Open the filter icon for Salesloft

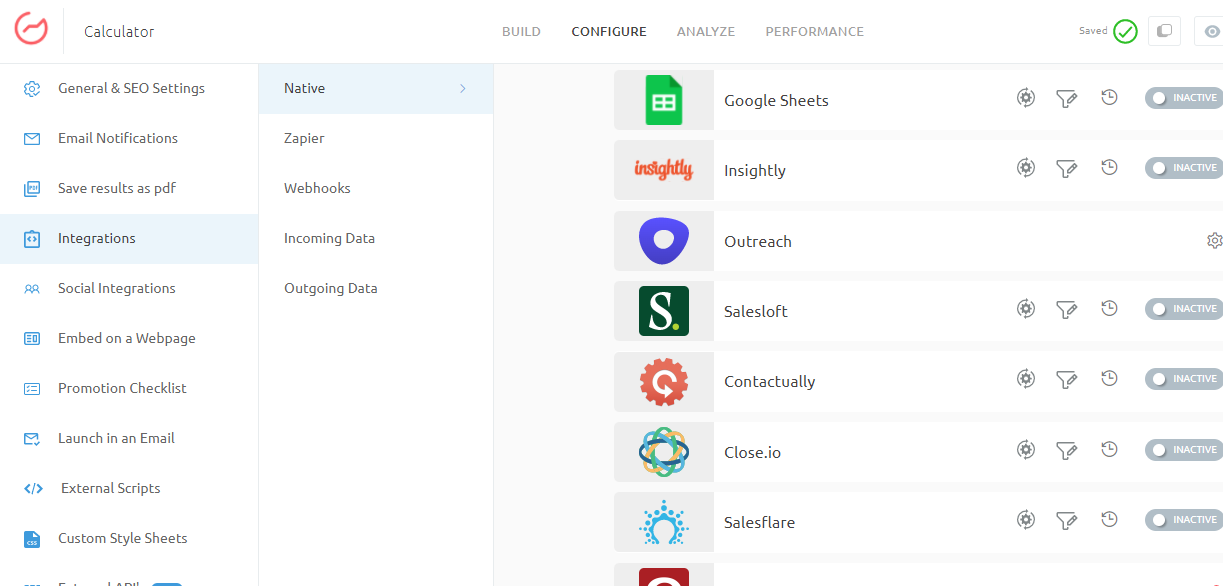(x=1067, y=309)
